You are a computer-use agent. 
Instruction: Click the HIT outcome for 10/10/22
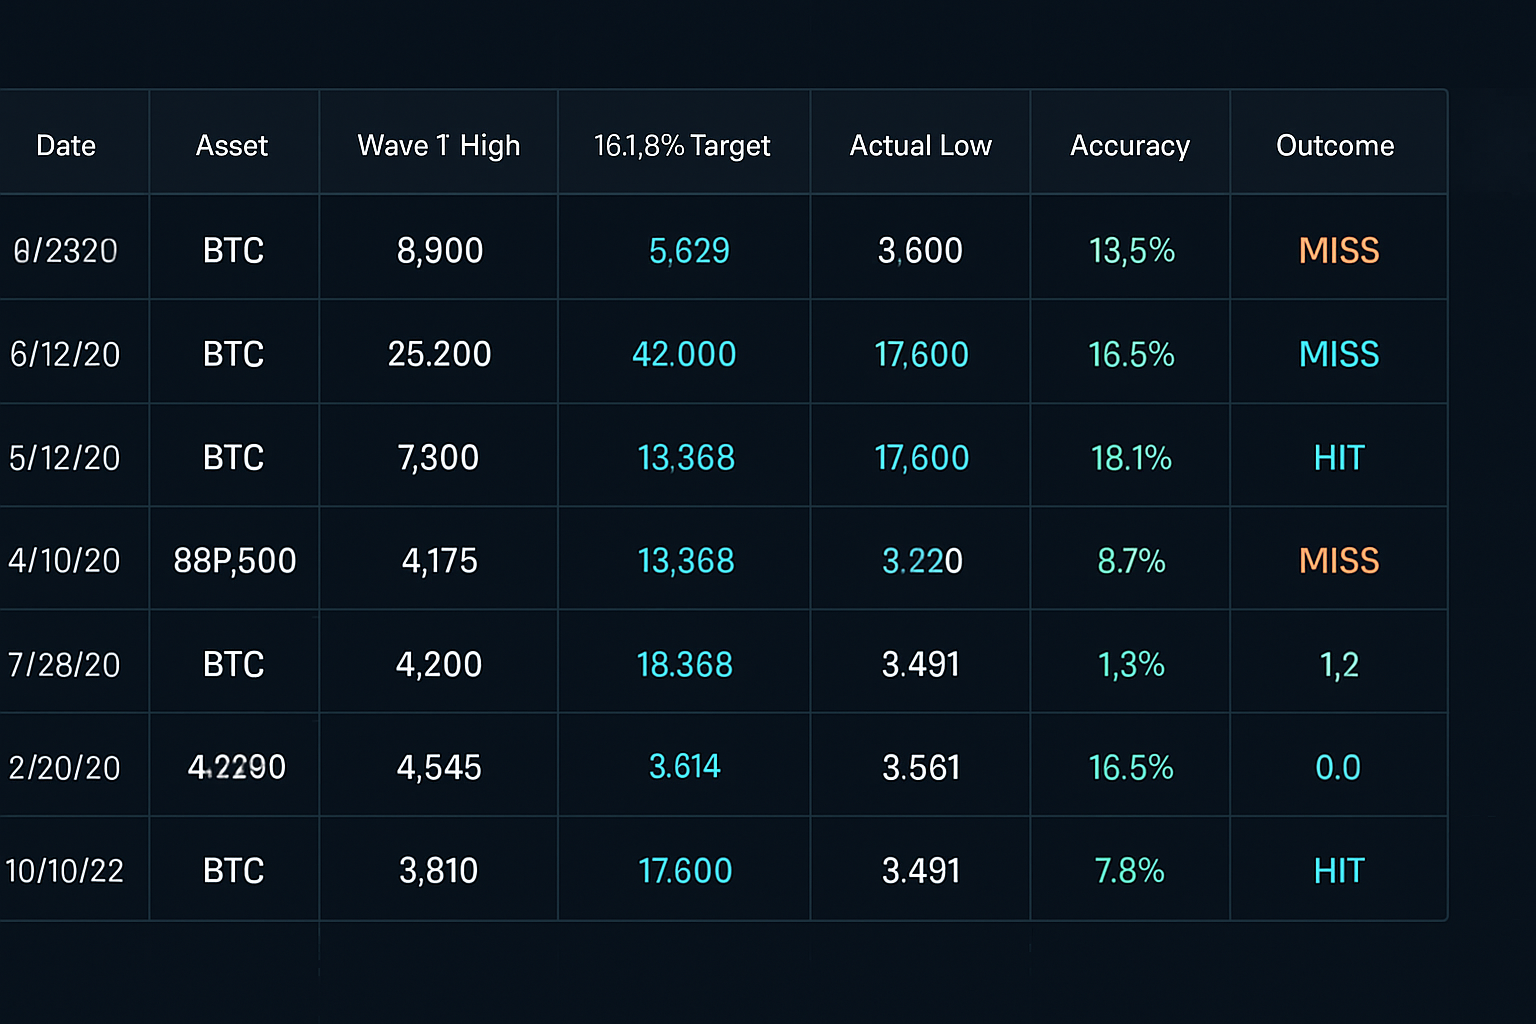tap(1339, 870)
